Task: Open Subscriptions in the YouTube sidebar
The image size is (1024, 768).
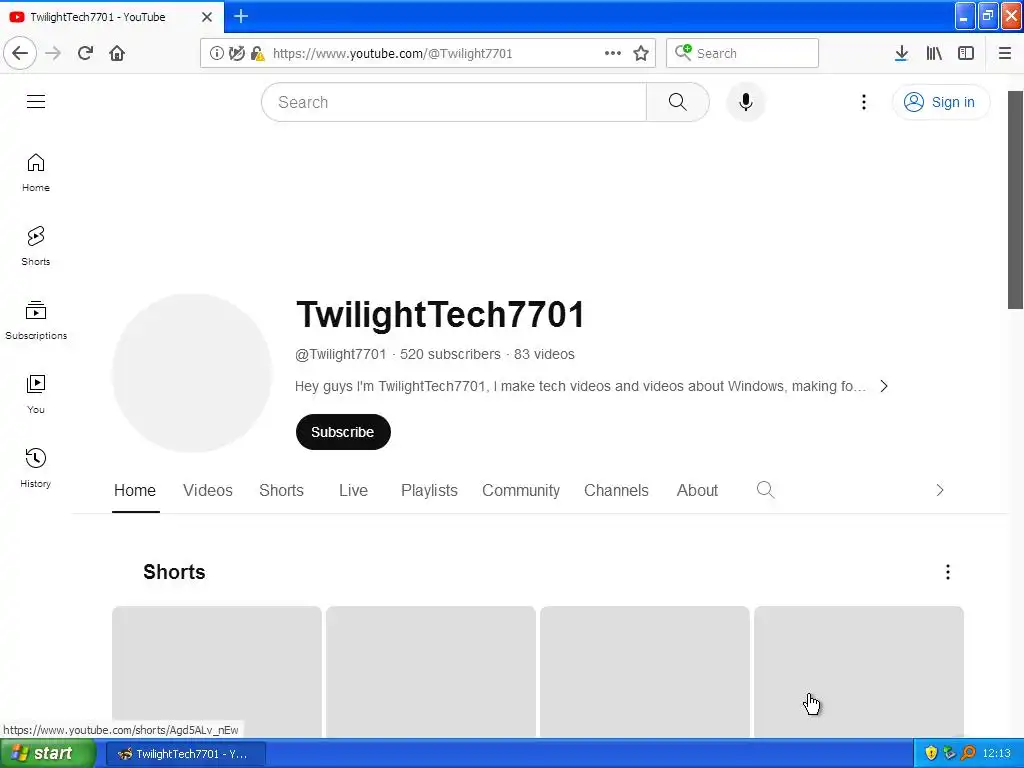Action: pyautogui.click(x=36, y=320)
